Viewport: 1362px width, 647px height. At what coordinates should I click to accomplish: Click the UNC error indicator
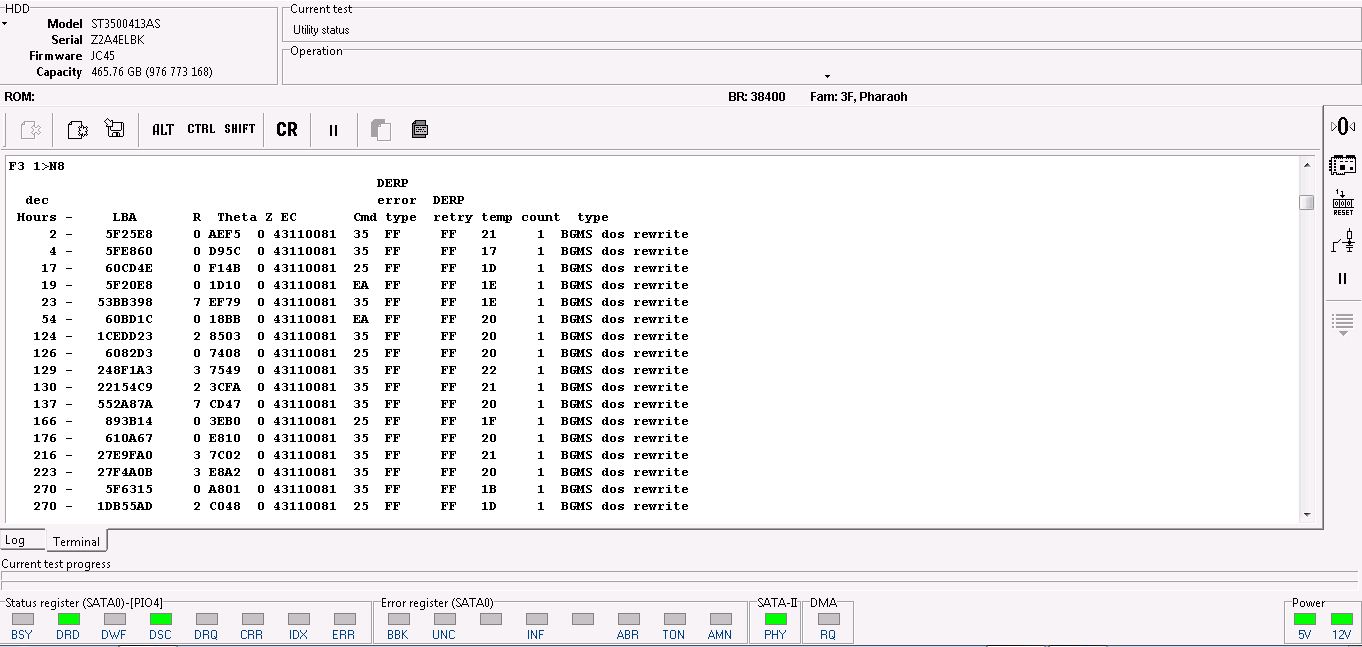[x=444, y=619]
